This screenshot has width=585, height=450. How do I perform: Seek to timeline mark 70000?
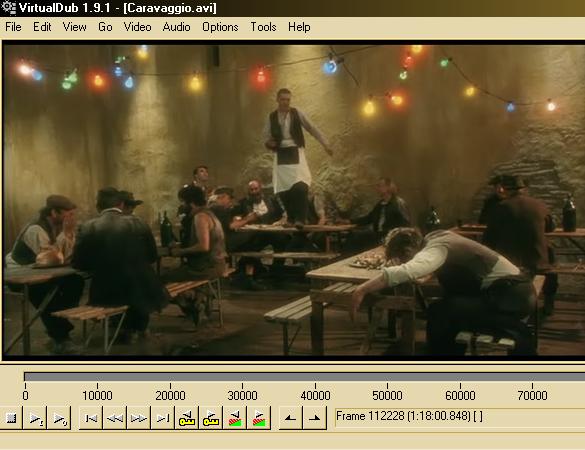(532, 395)
